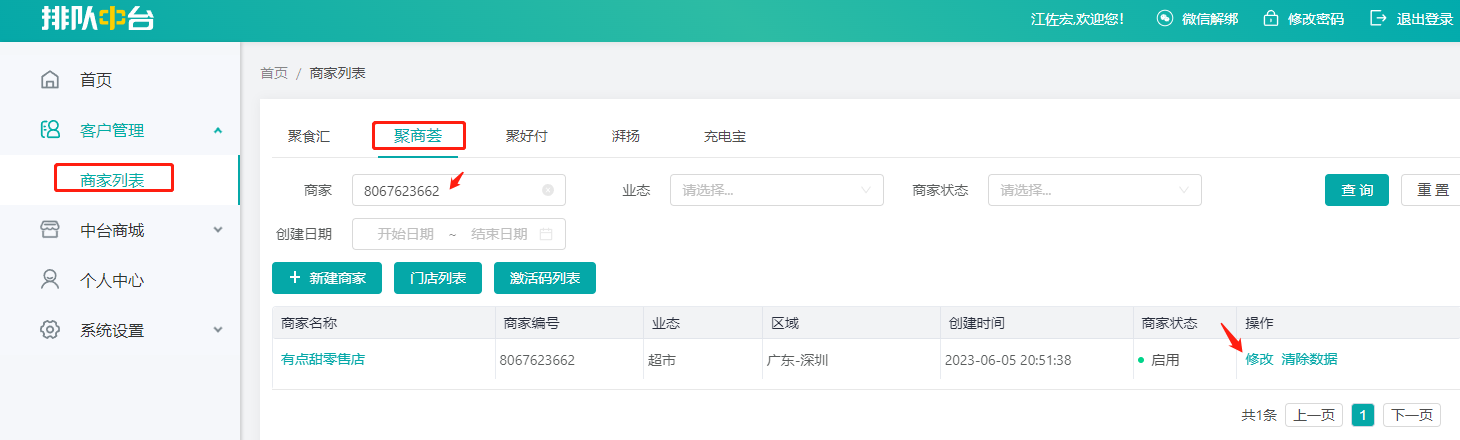Click the 商家编号 cell 8067623662

click(537, 360)
